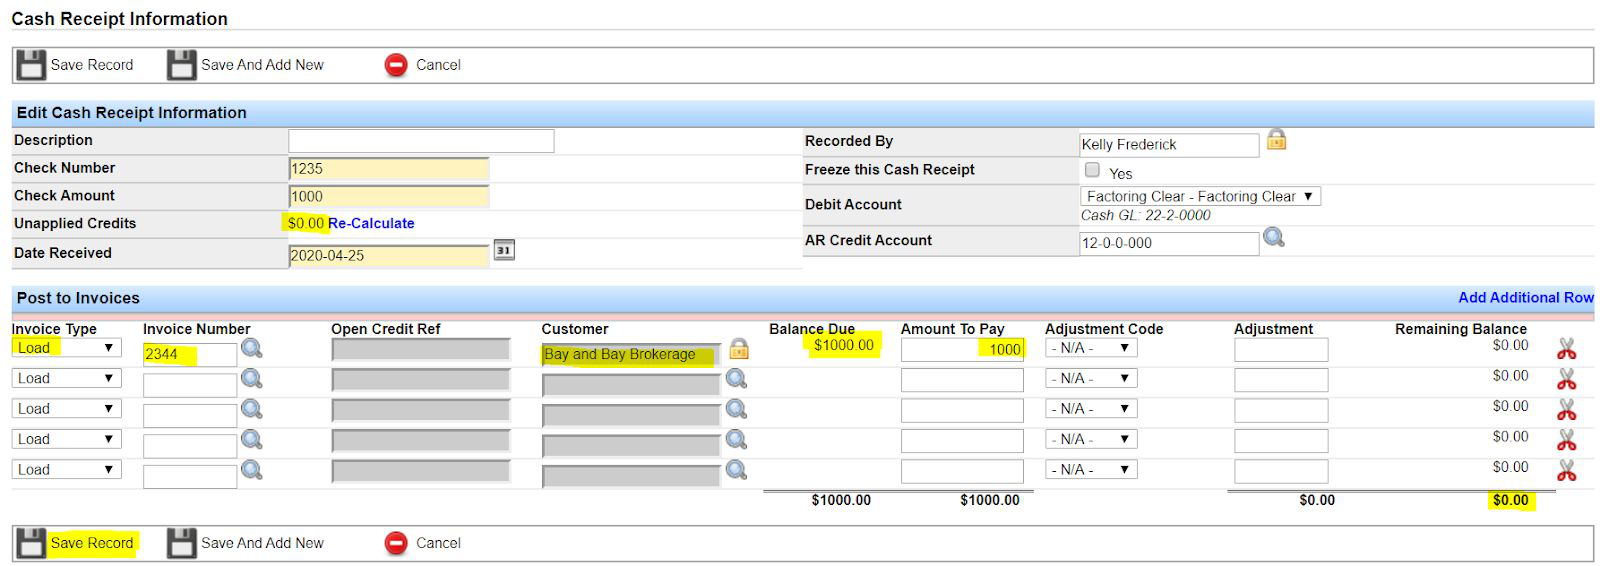Click fourth row invoice number magnifier icon
The width and height of the screenshot is (1600, 566).
tap(252, 439)
